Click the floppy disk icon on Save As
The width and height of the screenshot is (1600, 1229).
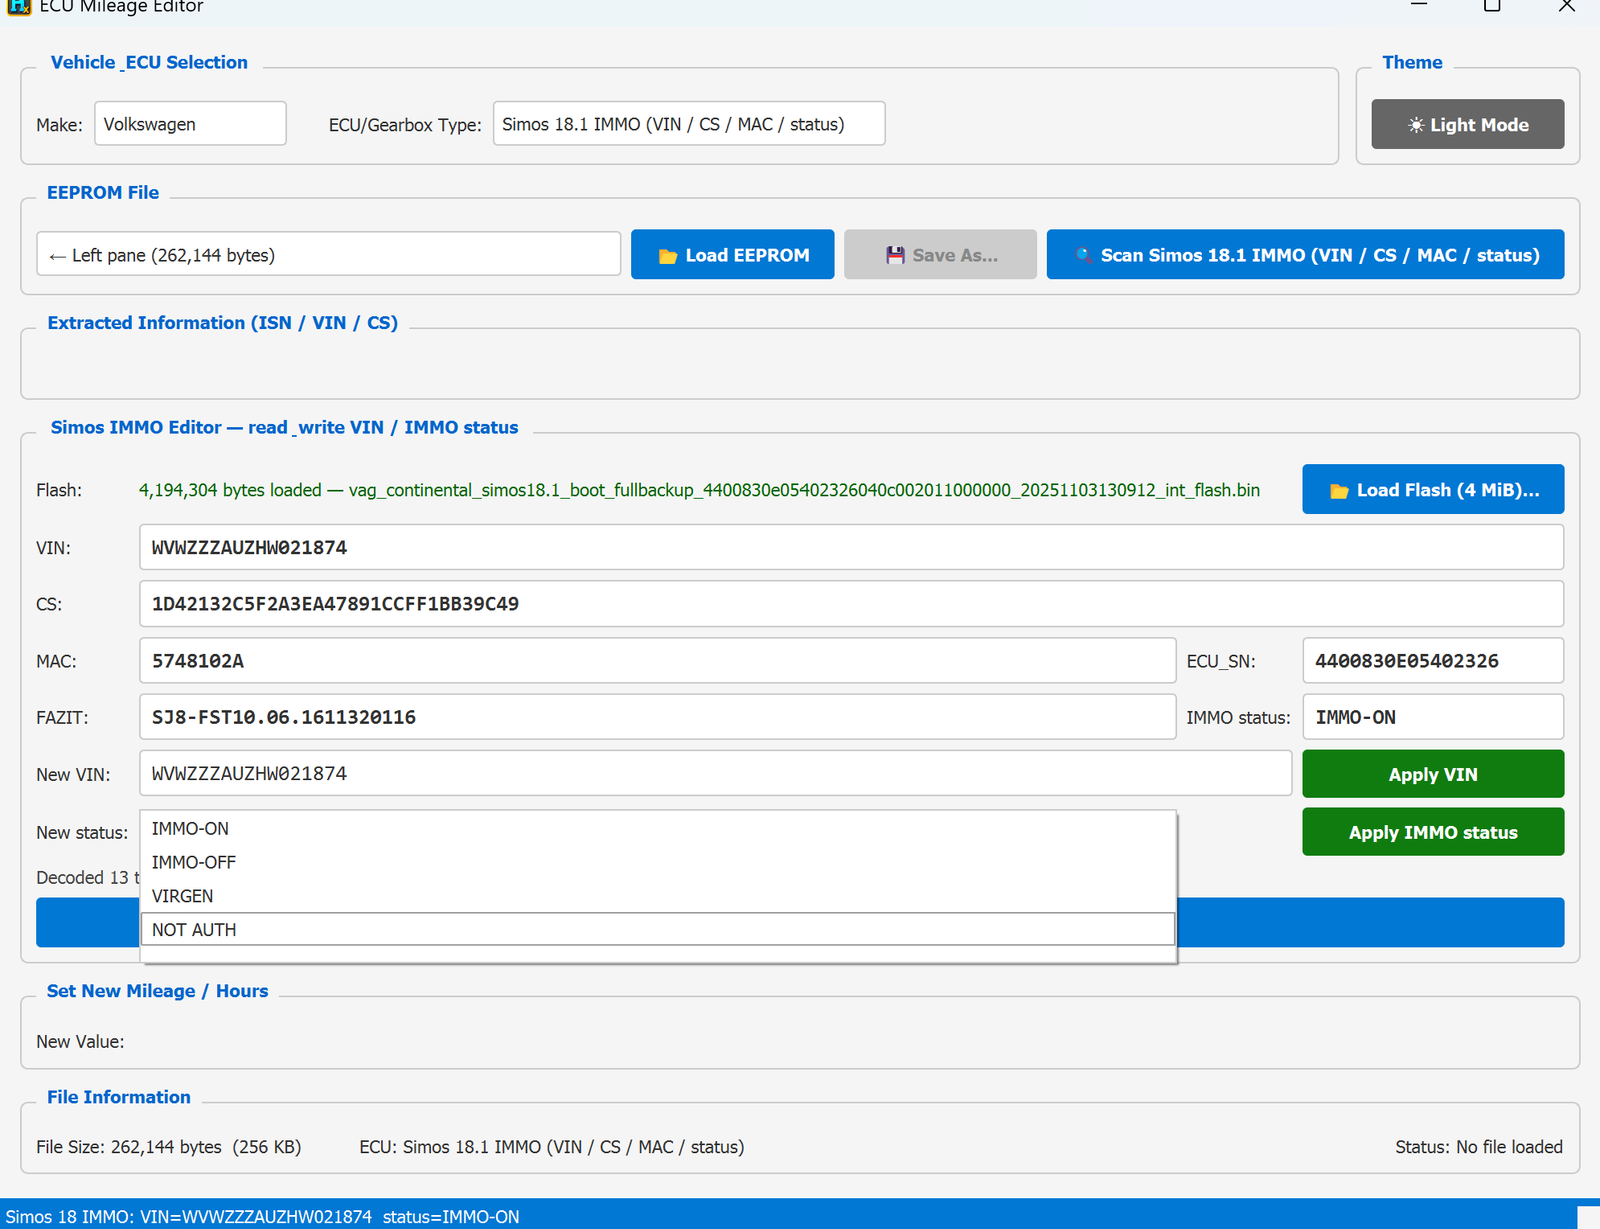point(895,255)
